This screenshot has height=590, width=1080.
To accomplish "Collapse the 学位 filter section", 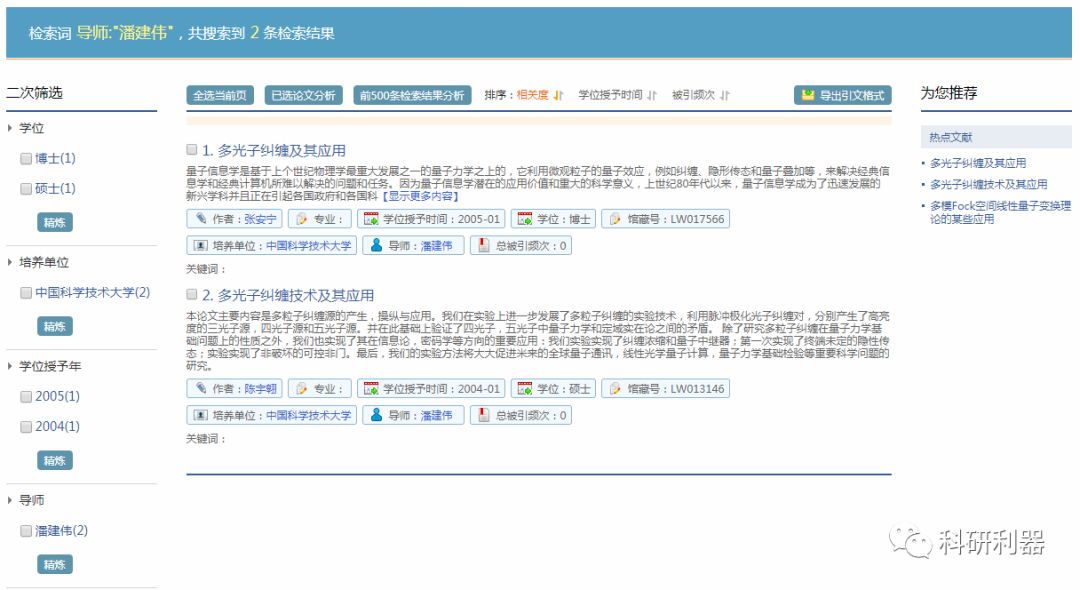I will coord(10,128).
